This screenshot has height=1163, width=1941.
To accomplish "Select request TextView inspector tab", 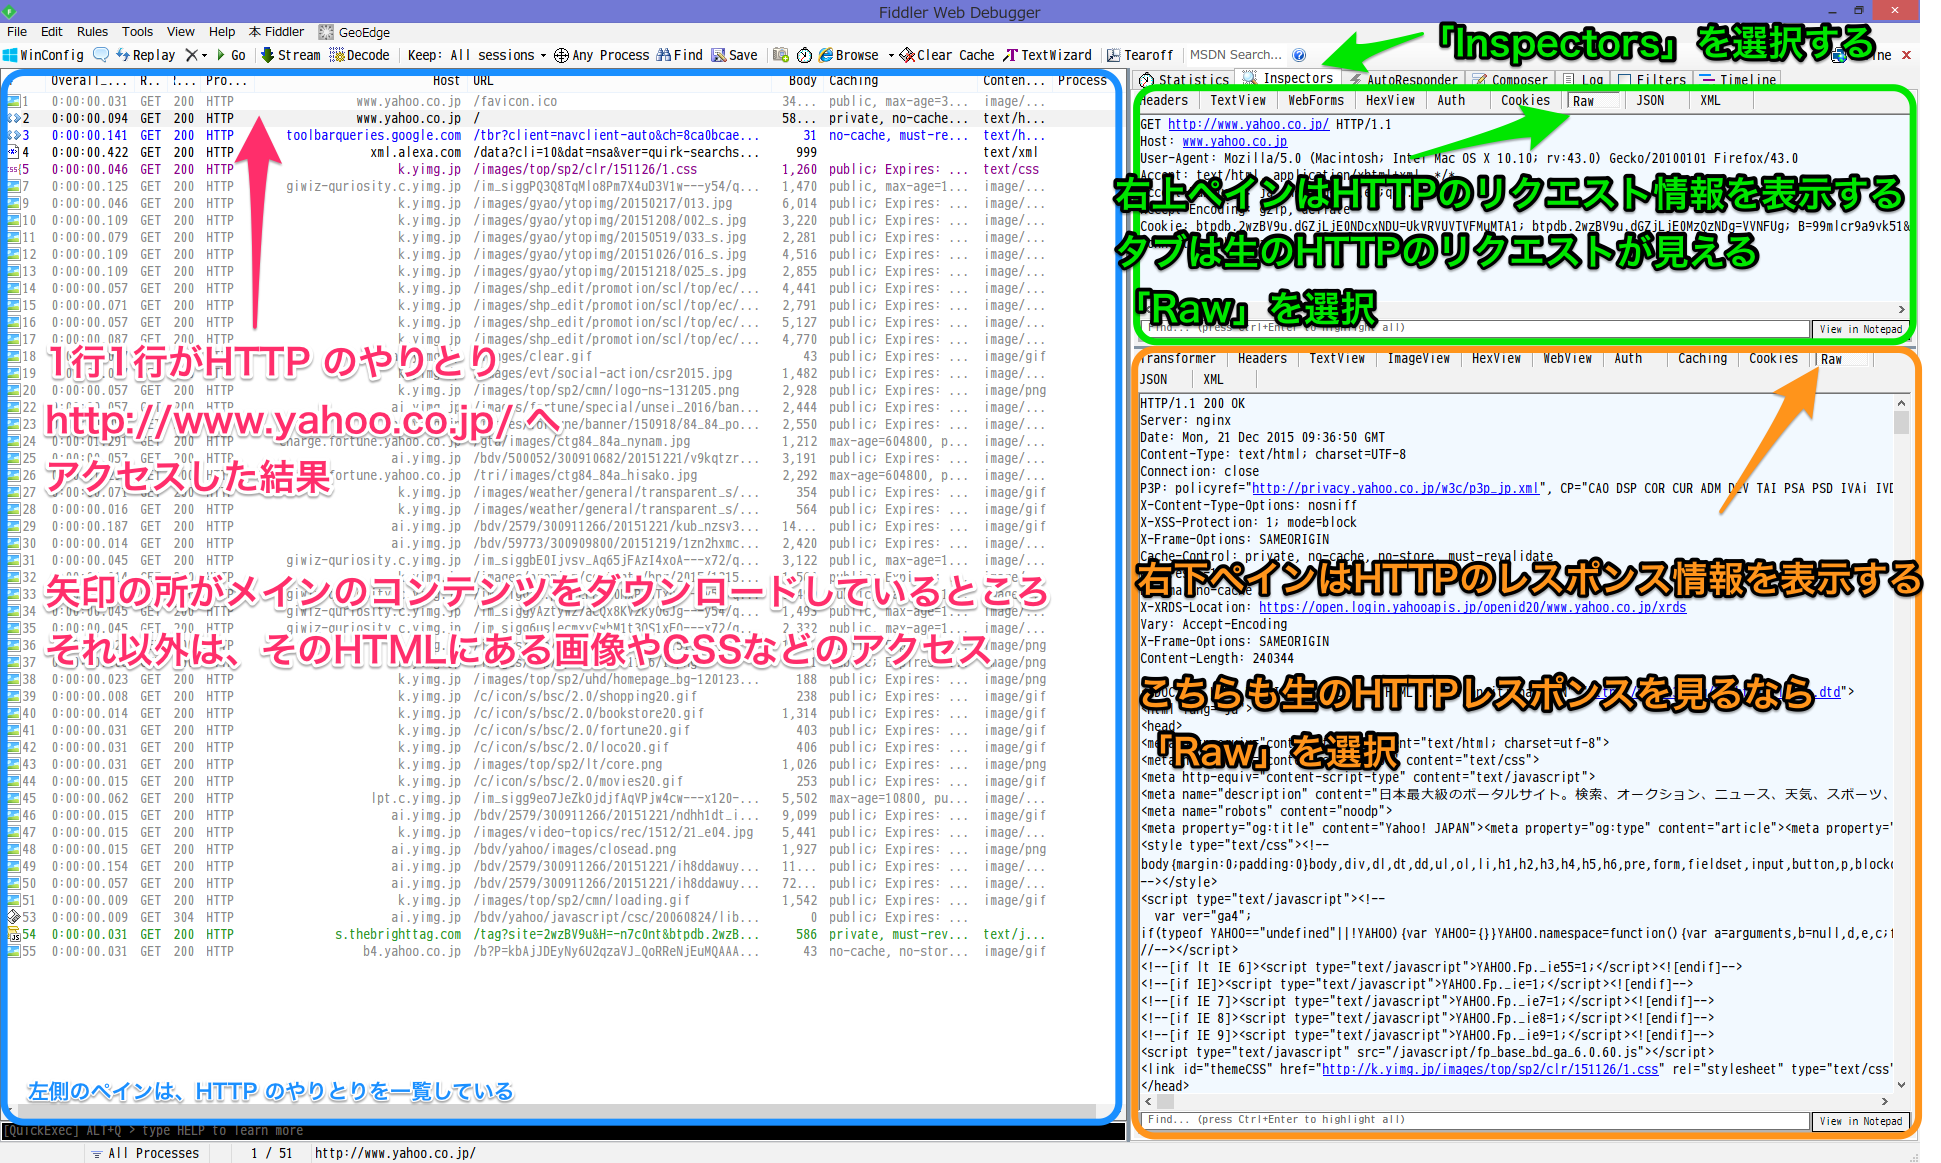I will coord(1238,100).
